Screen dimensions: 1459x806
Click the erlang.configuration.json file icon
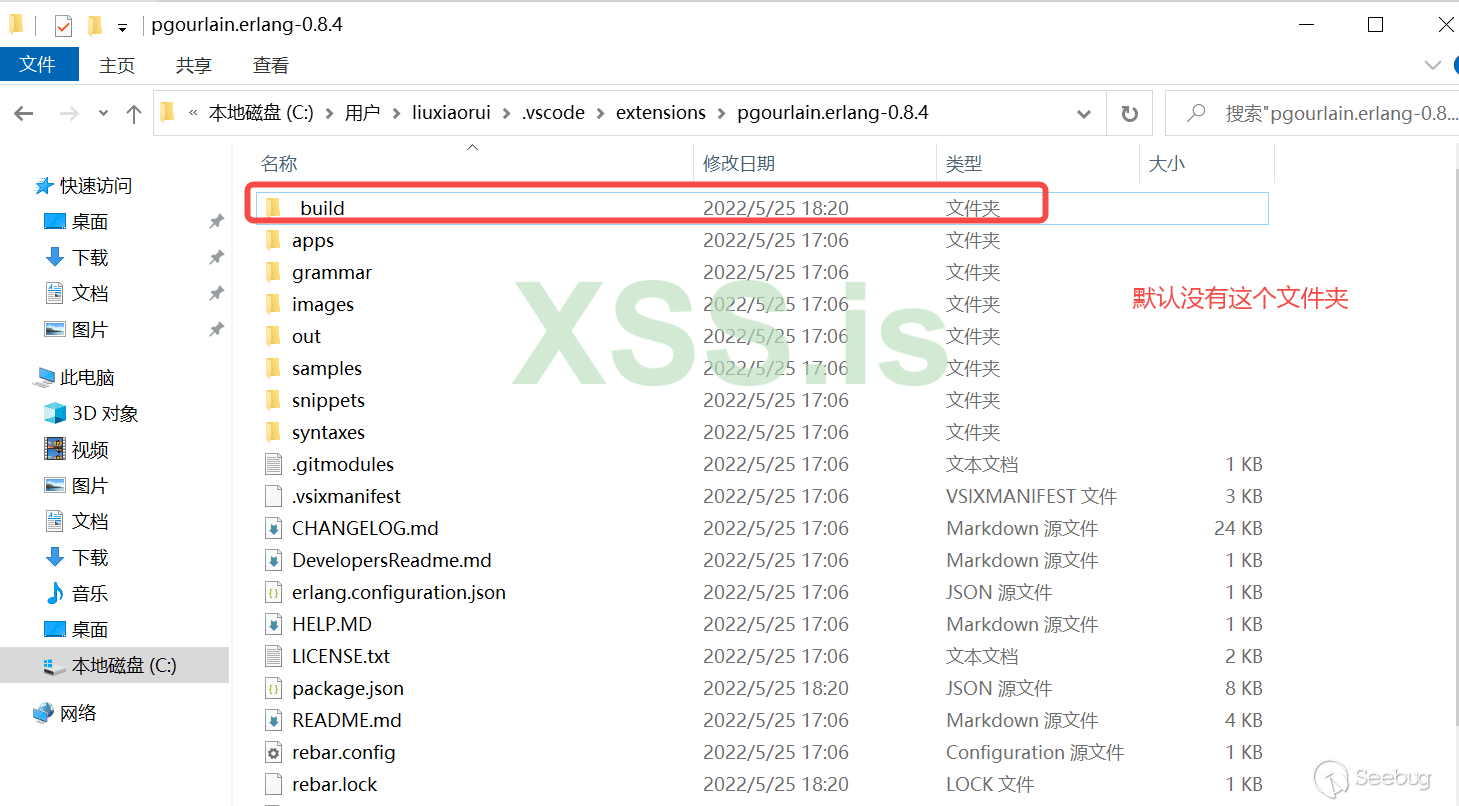coord(273,592)
